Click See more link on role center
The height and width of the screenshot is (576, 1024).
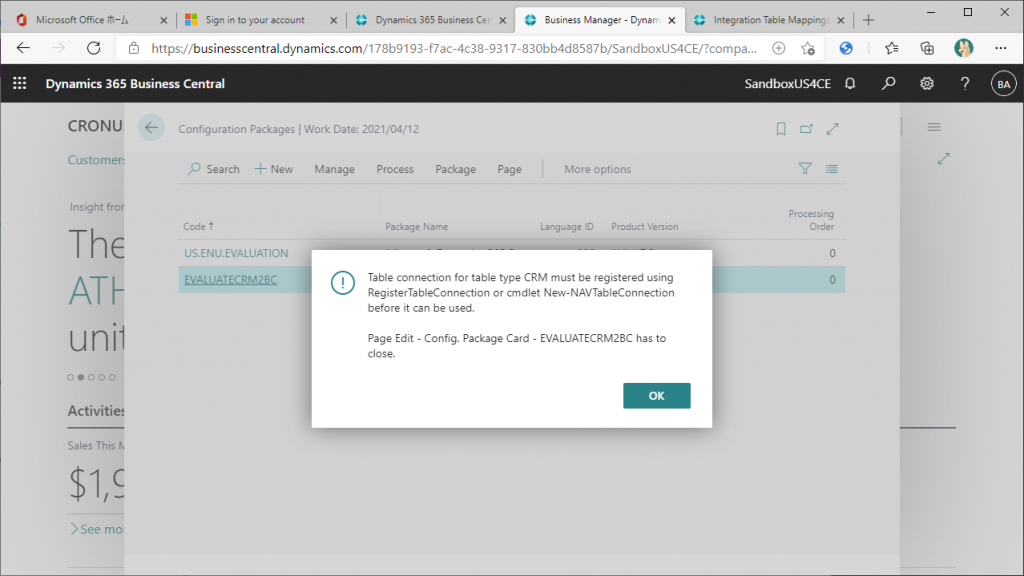click(x=97, y=529)
